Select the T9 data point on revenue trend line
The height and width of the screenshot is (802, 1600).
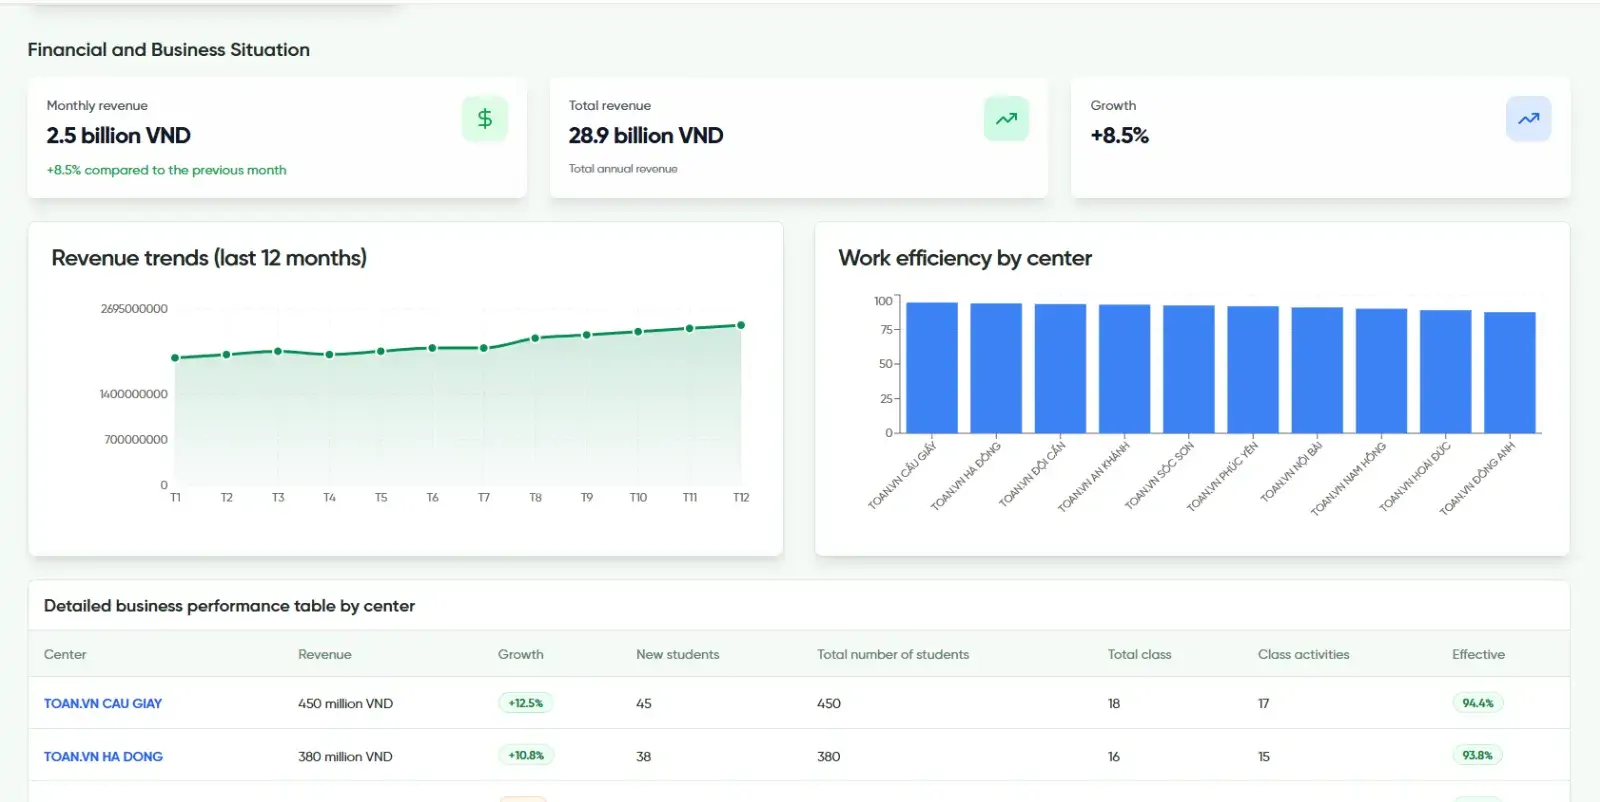pyautogui.click(x=587, y=335)
